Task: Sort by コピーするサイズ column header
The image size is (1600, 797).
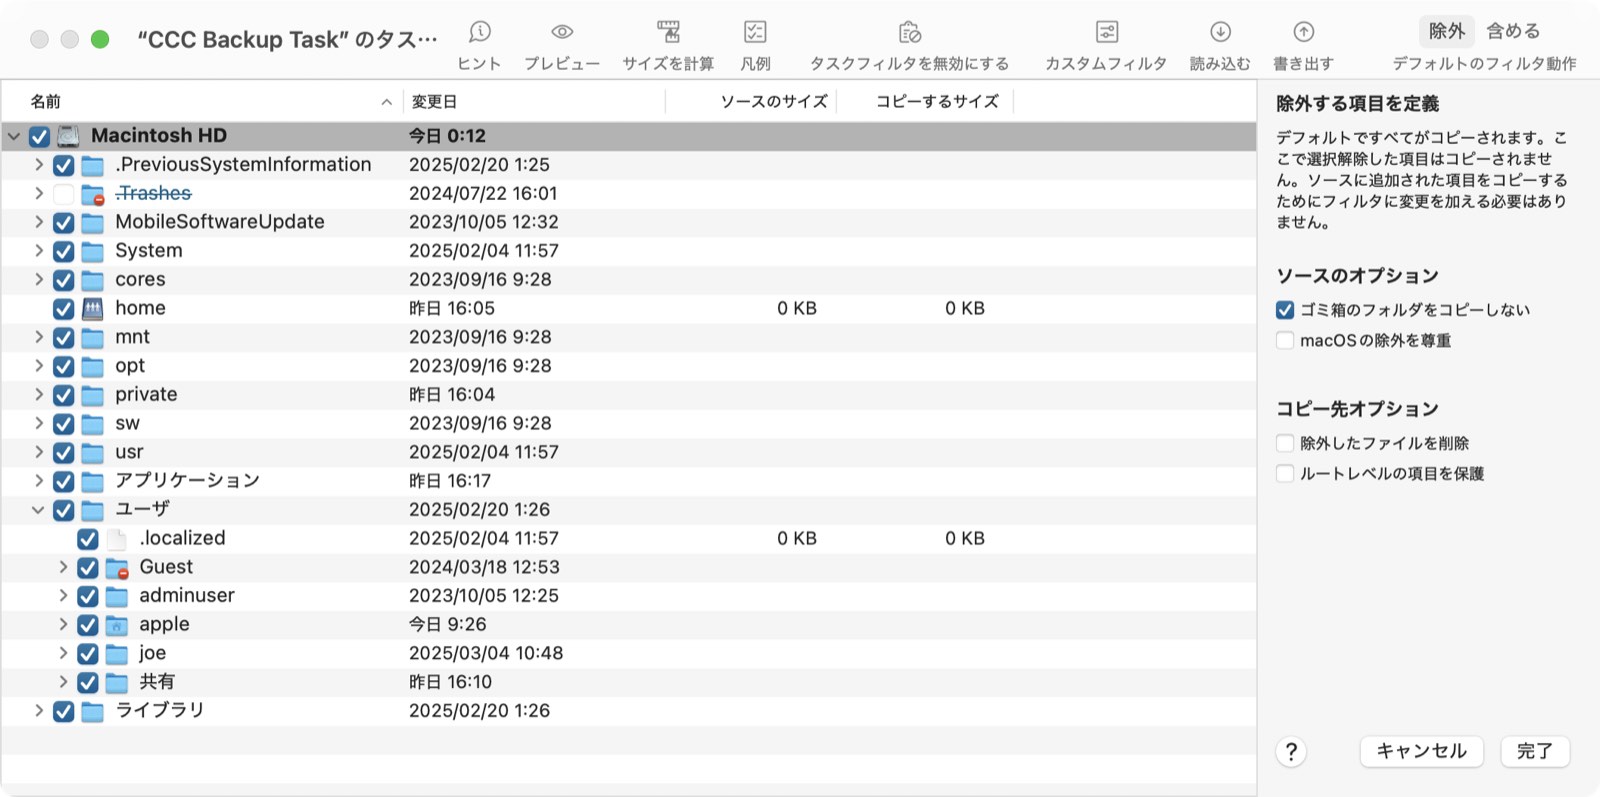Action: pyautogui.click(x=925, y=102)
